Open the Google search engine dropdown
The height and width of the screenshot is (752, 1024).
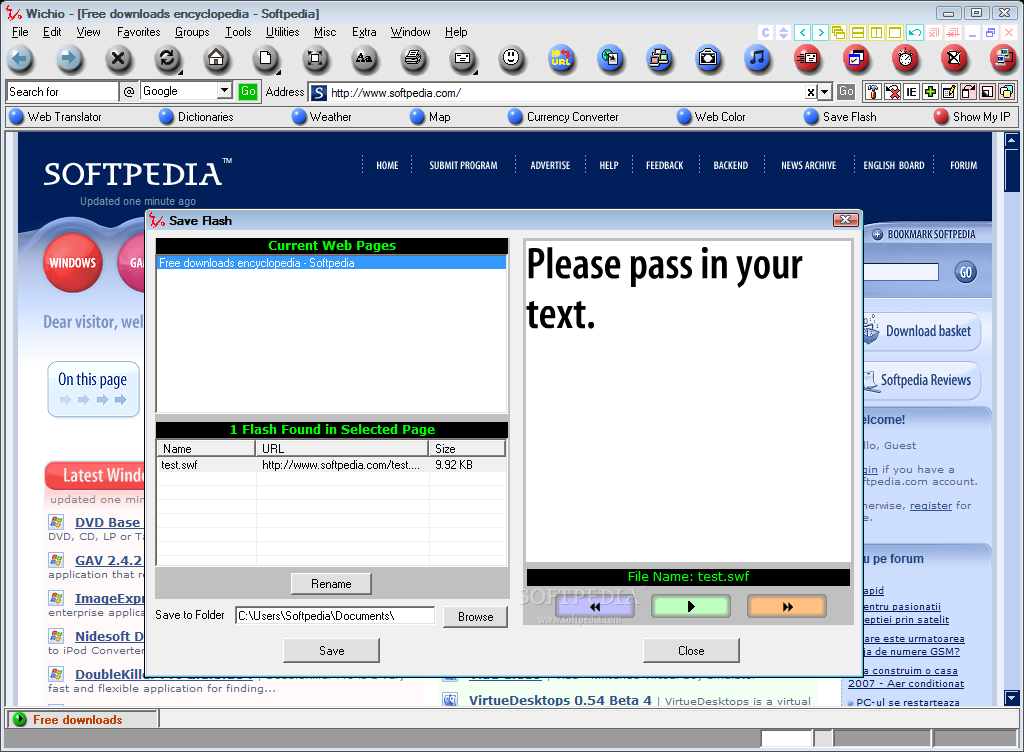[x=225, y=91]
